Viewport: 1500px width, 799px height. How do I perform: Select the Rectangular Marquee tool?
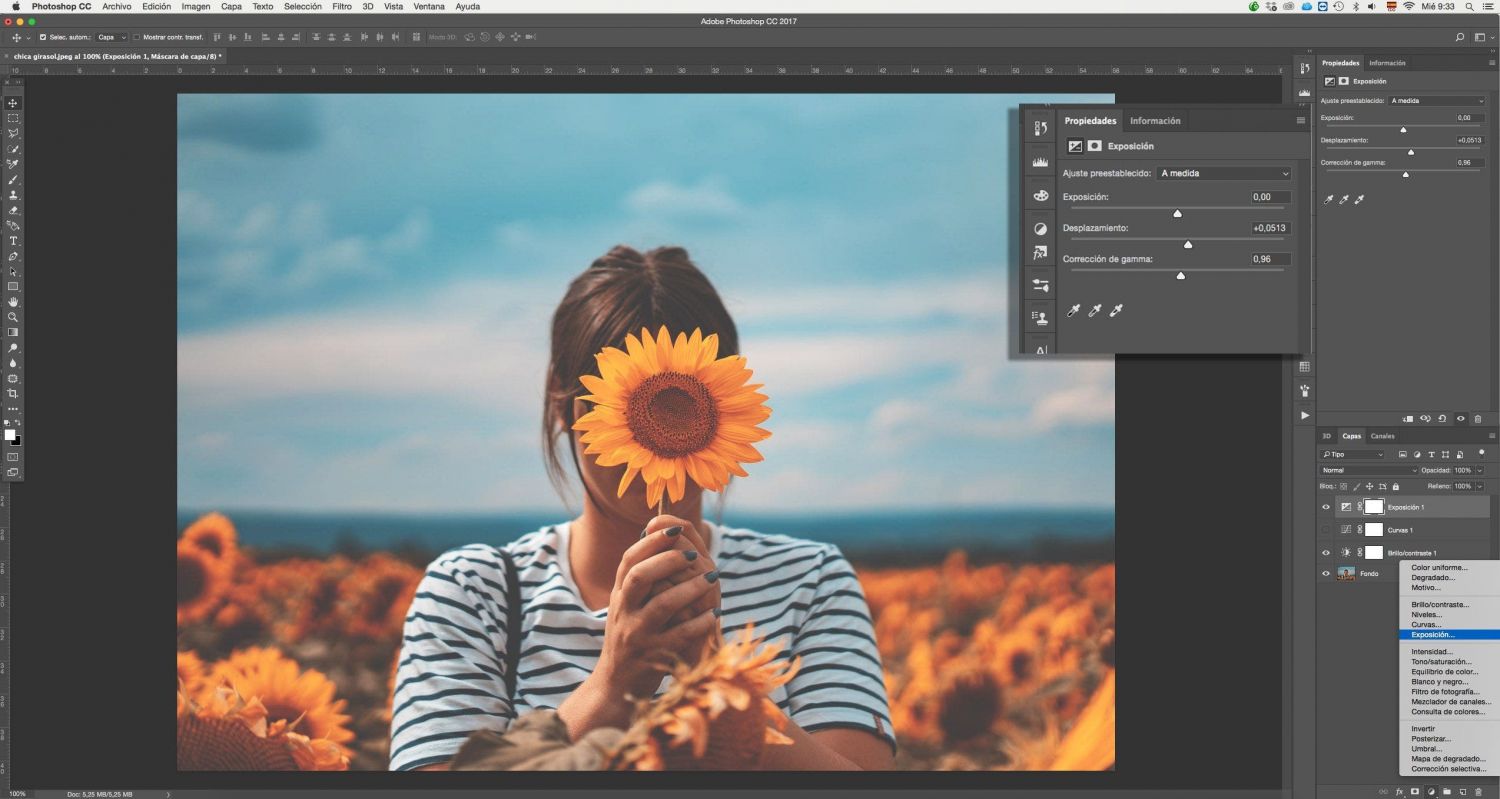[13, 118]
